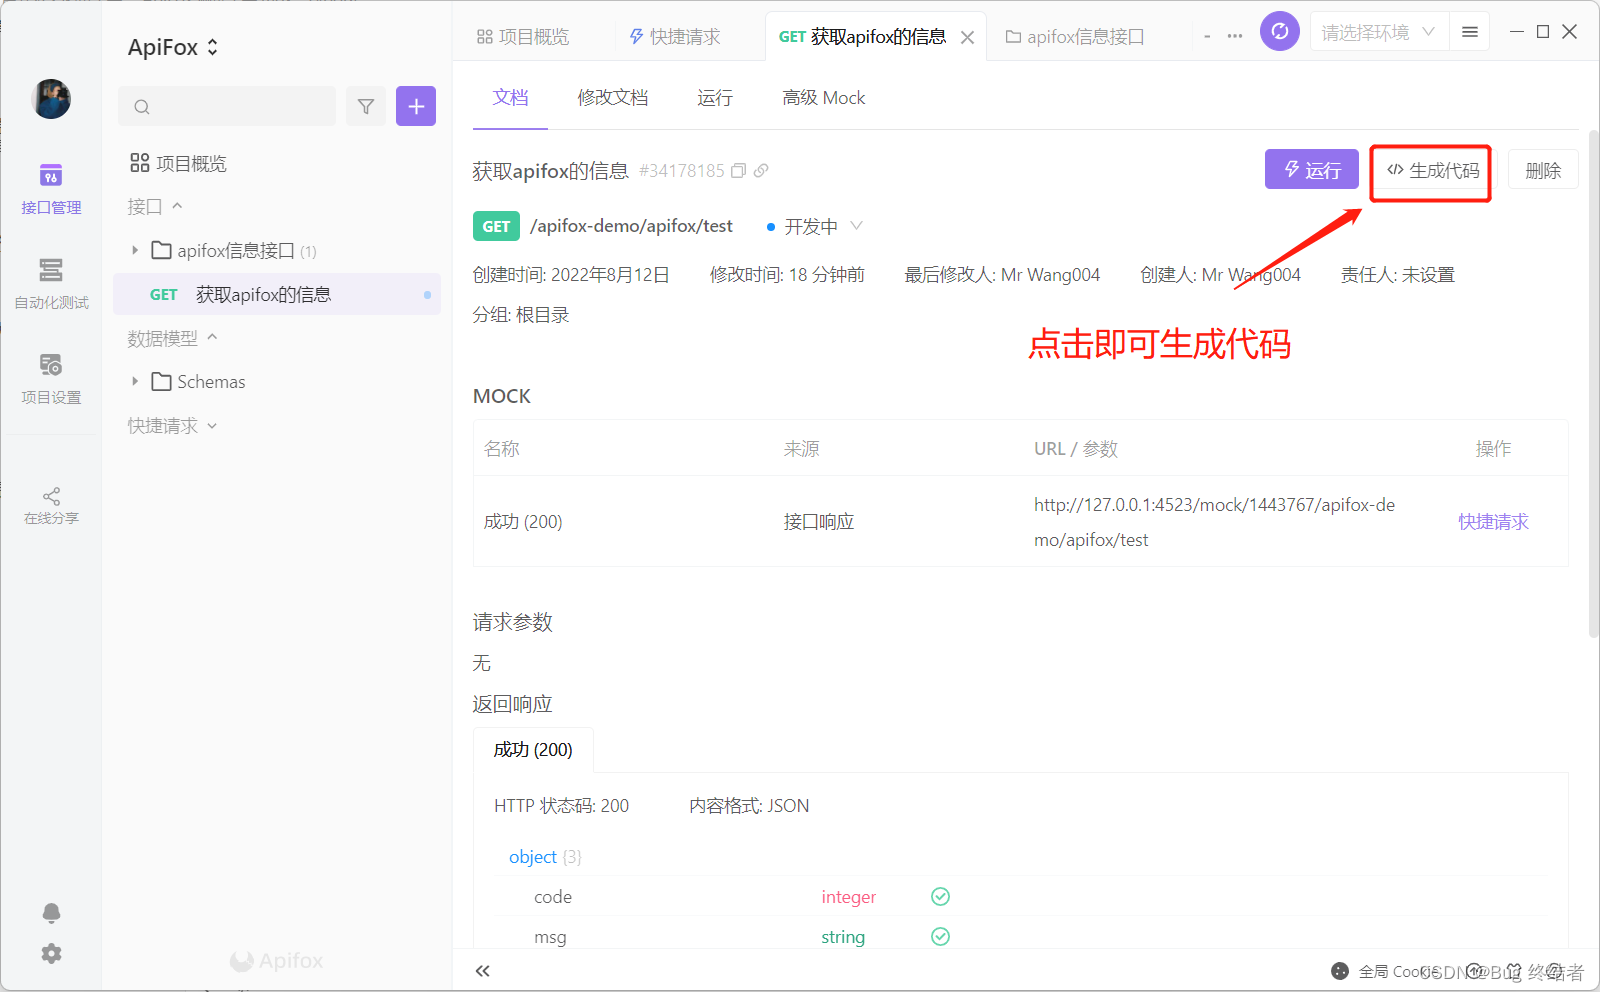
Task: Open the 请选择环境 environment dropdown
Action: click(x=1378, y=32)
